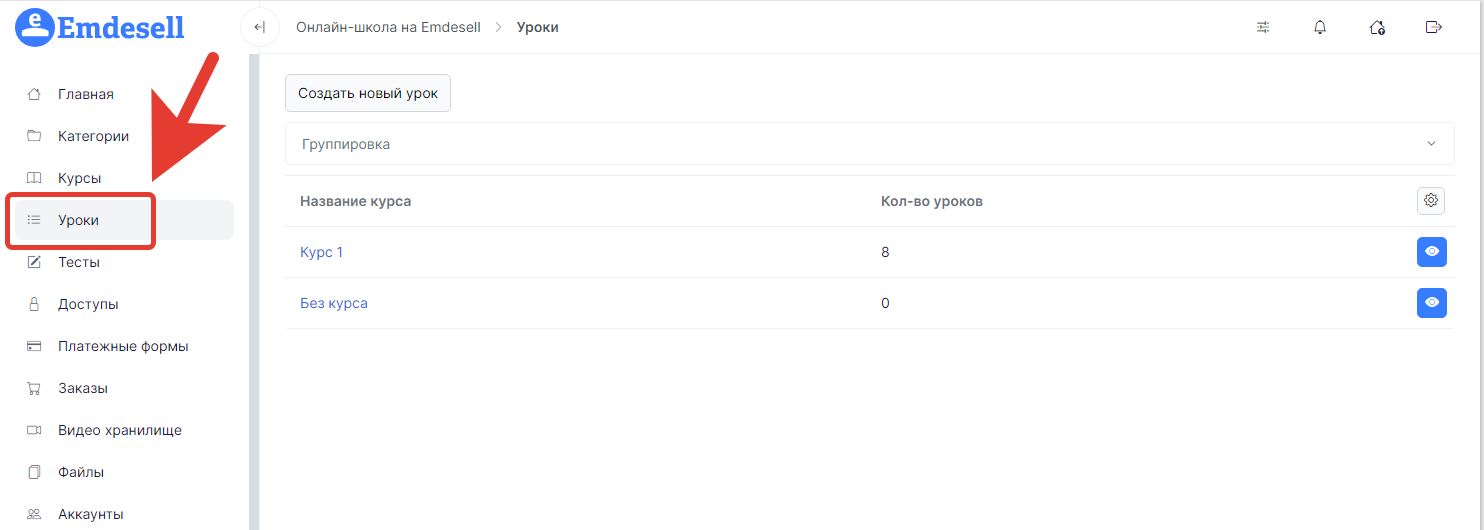Screen dimensions: 1484x530
Task: Click the logout icon in top bar
Action: click(x=1434, y=27)
